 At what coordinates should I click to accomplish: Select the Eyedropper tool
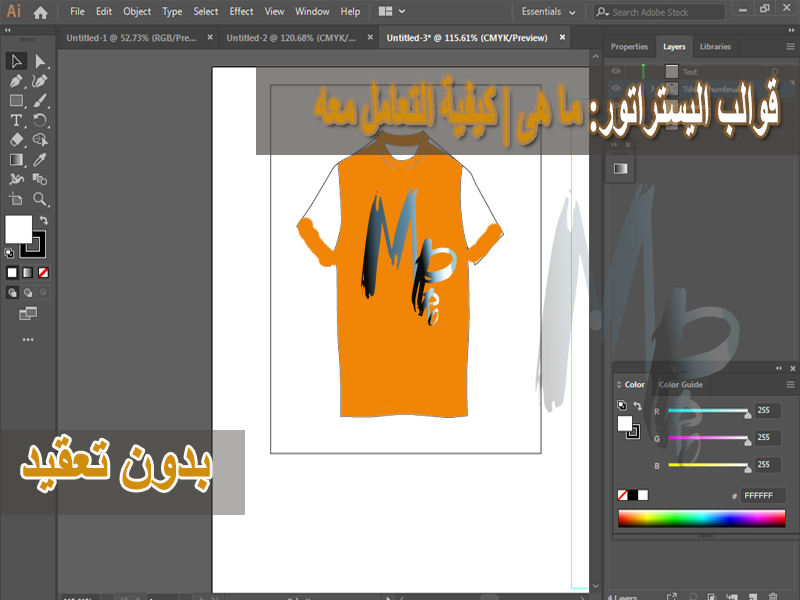(40, 160)
